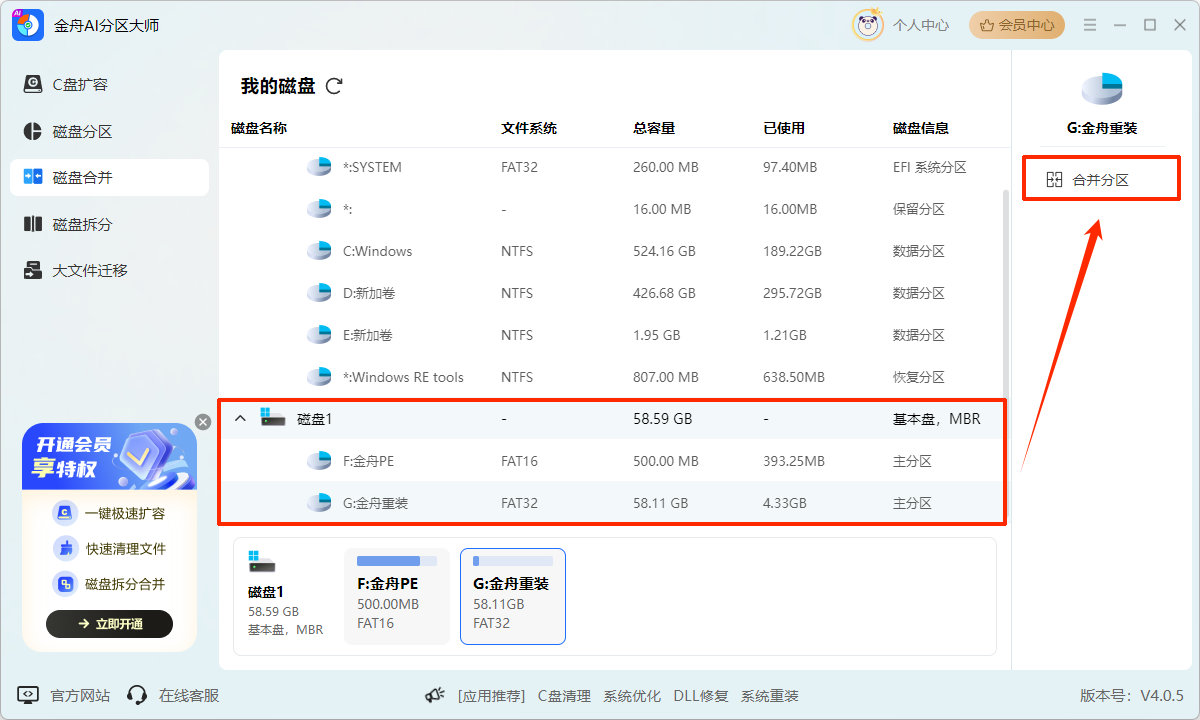Screen dimensions: 1200x720
Task: Click the disk icon of G:金舟重装 row
Action: (319, 503)
